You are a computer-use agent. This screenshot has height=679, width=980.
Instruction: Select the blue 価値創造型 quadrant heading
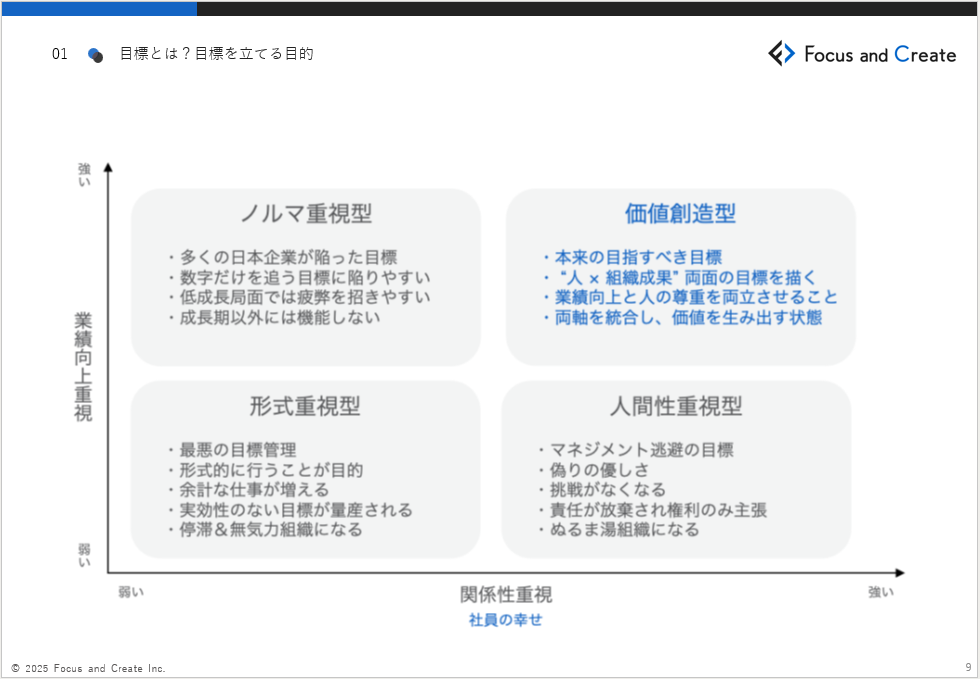pyautogui.click(x=680, y=213)
